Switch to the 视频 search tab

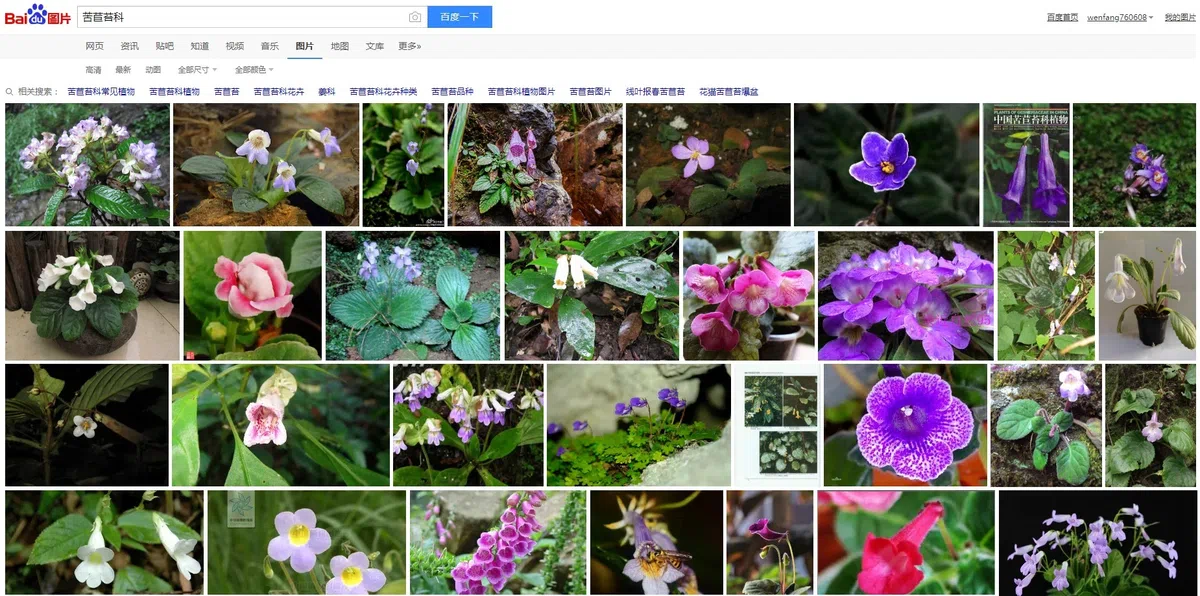pyautogui.click(x=236, y=45)
